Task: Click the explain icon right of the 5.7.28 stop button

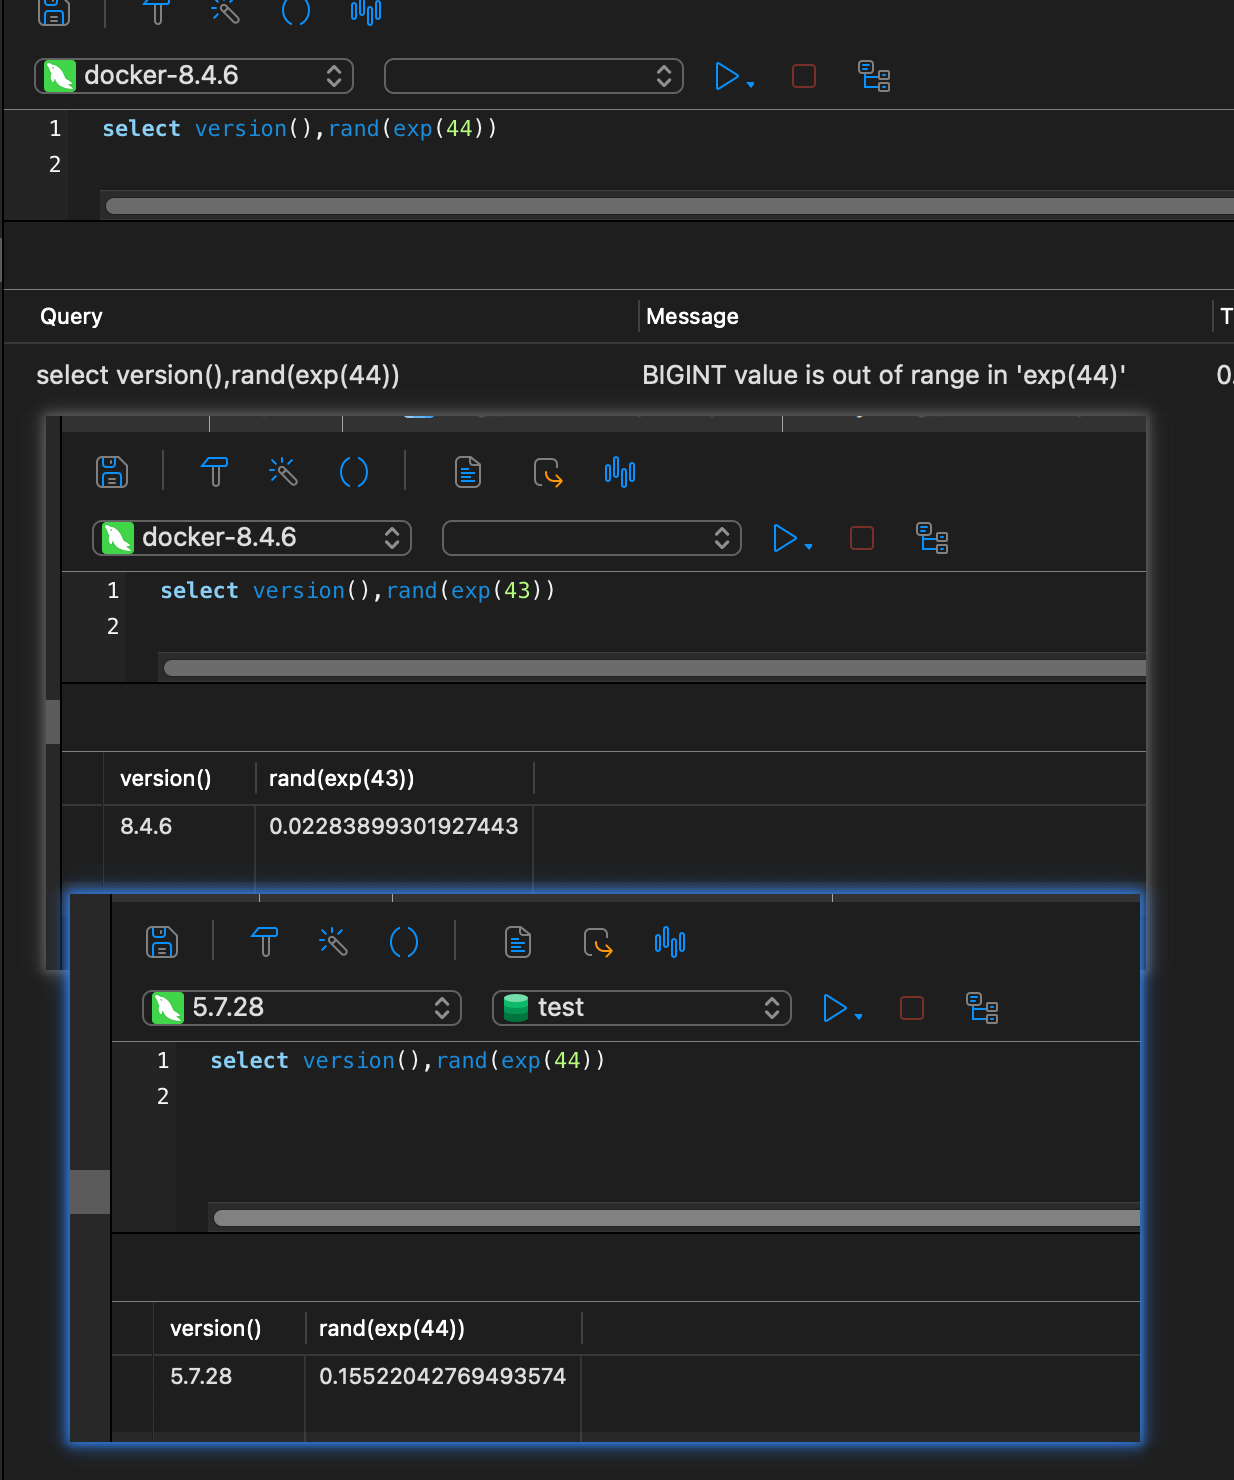Action: (x=982, y=1008)
